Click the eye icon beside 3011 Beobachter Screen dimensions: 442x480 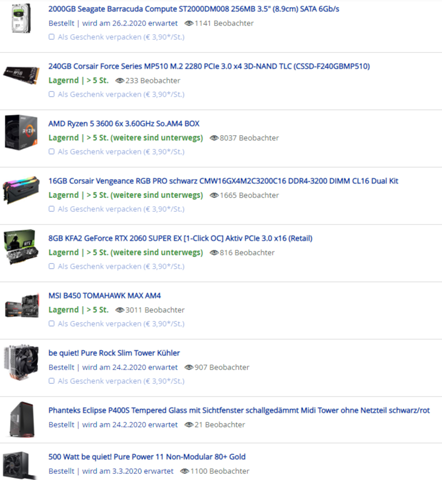pyautogui.click(x=120, y=310)
